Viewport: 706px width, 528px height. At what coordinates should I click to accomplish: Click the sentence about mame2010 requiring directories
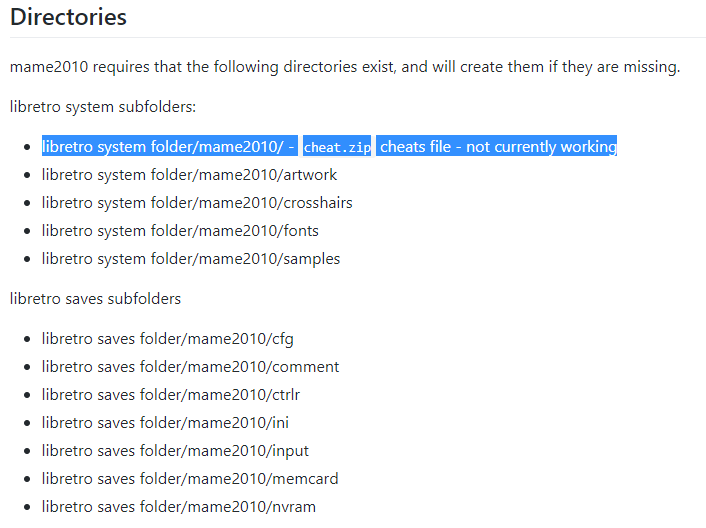point(345,67)
